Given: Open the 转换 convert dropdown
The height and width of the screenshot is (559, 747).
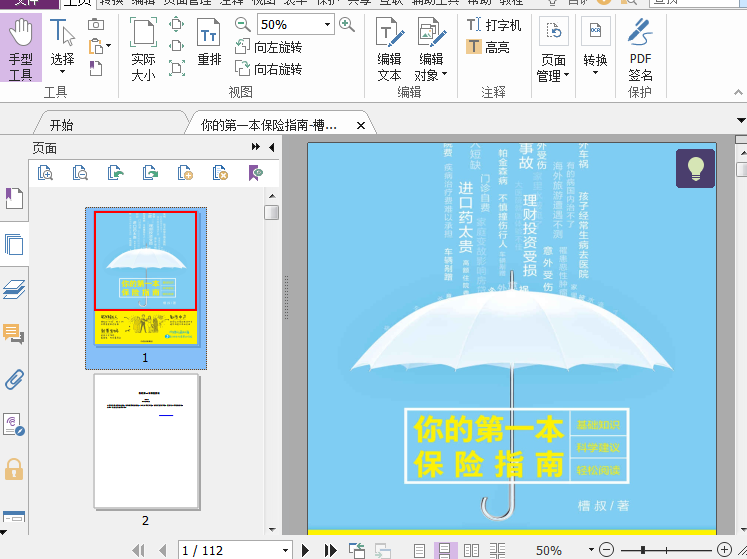Looking at the screenshot, I should 596,48.
